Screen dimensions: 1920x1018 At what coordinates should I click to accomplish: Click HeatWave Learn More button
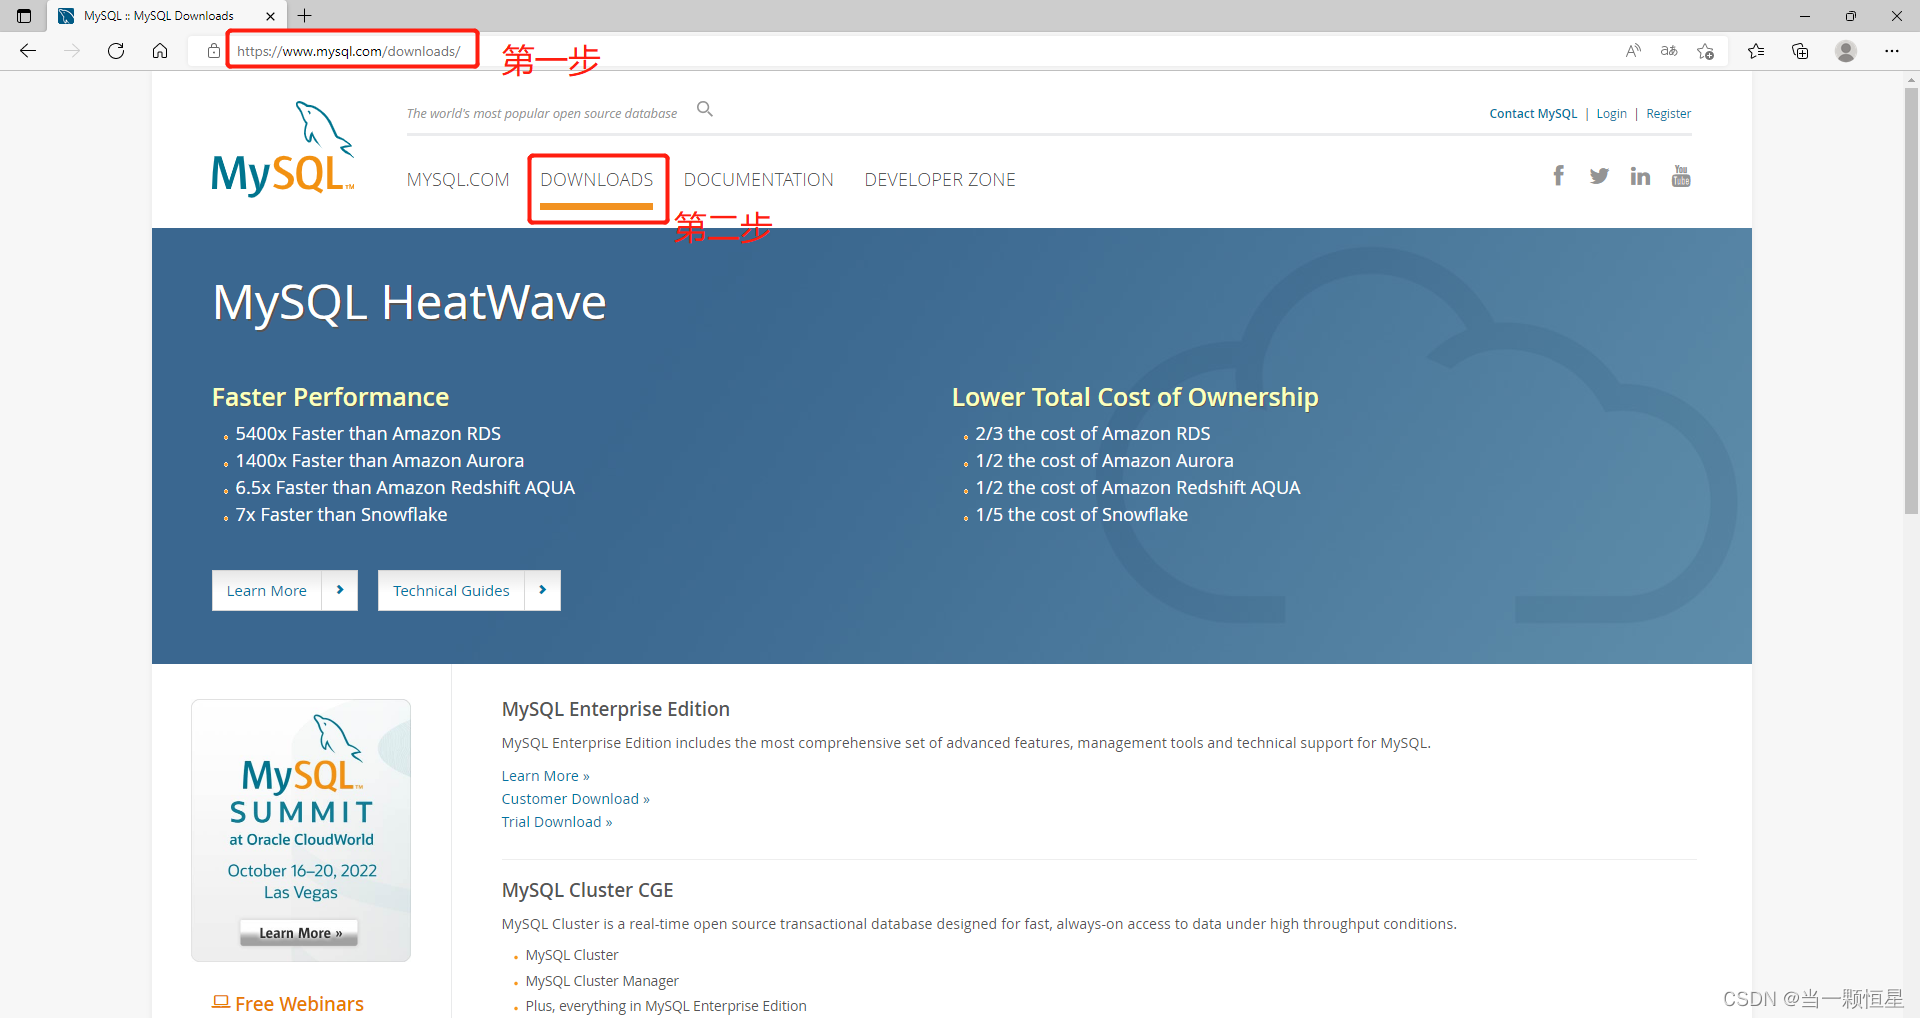point(267,591)
